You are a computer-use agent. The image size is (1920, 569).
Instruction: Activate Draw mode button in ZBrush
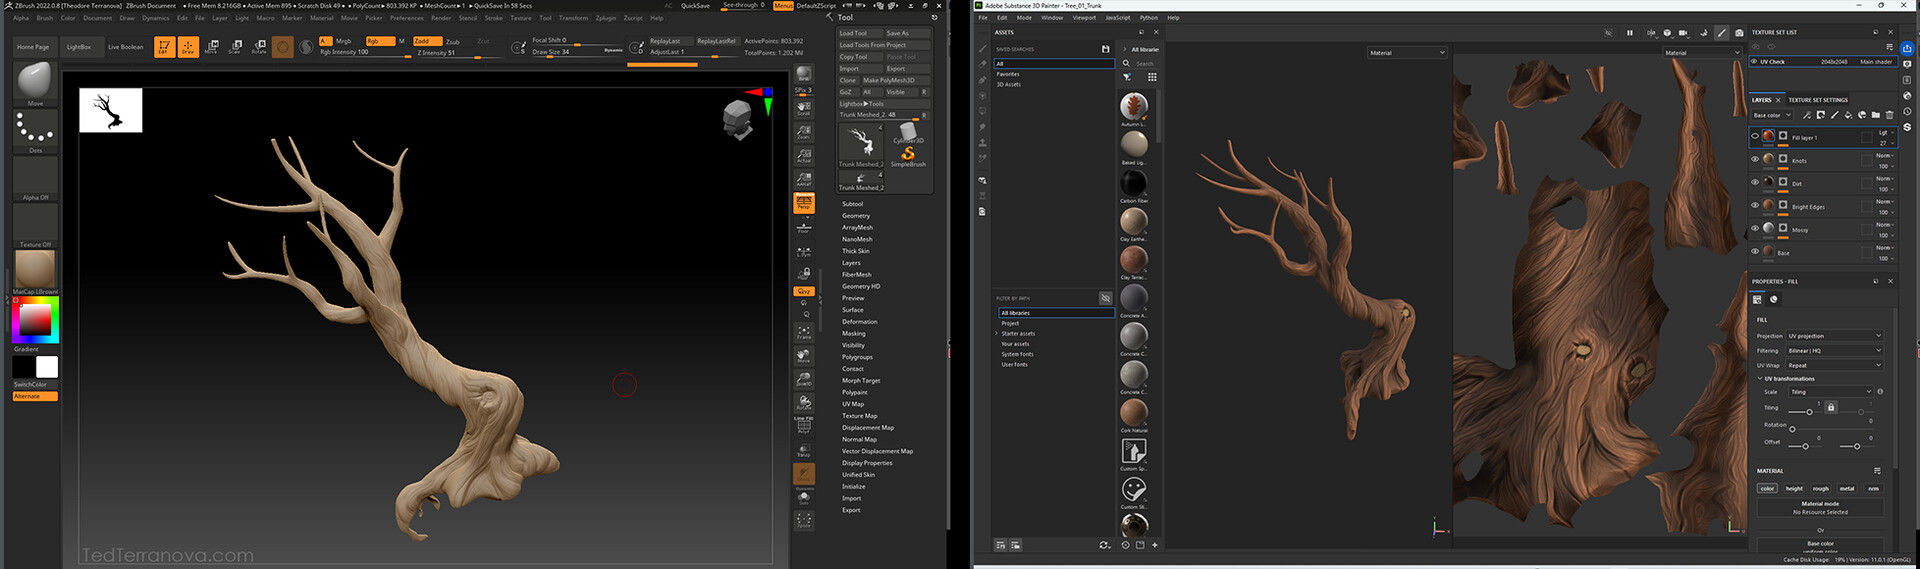tap(188, 47)
